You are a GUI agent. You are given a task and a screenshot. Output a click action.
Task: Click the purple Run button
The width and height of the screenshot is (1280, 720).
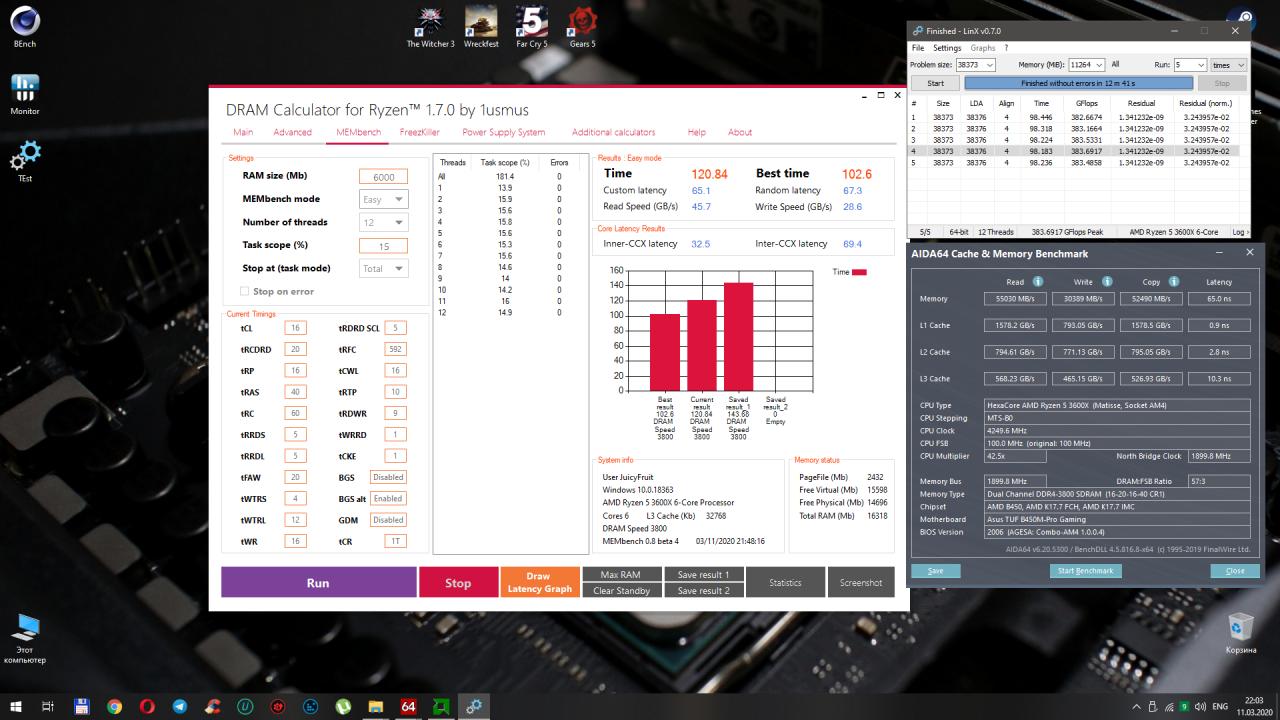pos(318,583)
